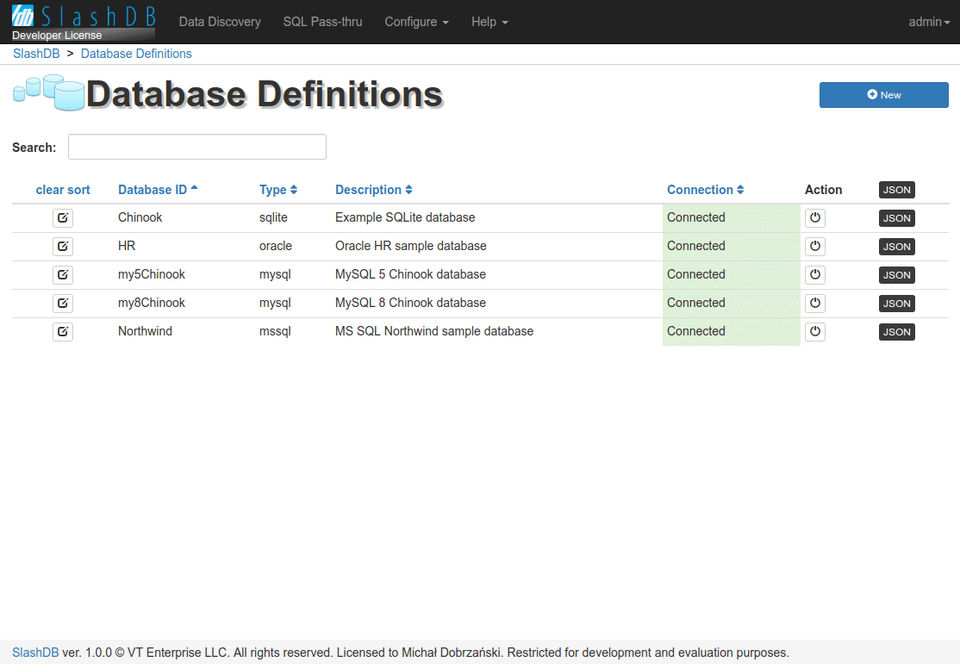Image resolution: width=960 pixels, height=664 pixels.
Task: View JSON for my5Chinook database
Action: (x=897, y=275)
